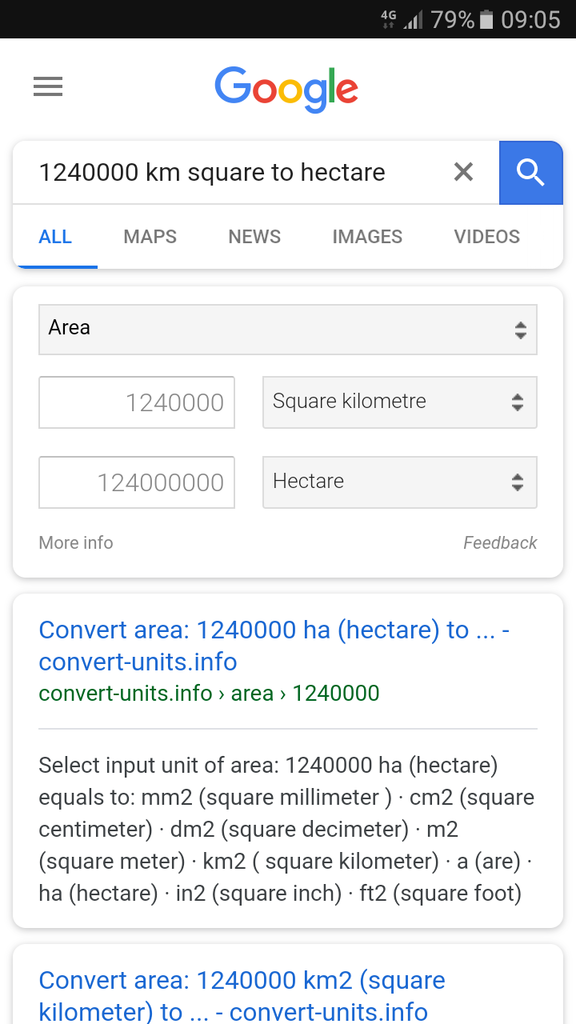The height and width of the screenshot is (1024, 576).
Task: Click the More info link
Action: (76, 543)
